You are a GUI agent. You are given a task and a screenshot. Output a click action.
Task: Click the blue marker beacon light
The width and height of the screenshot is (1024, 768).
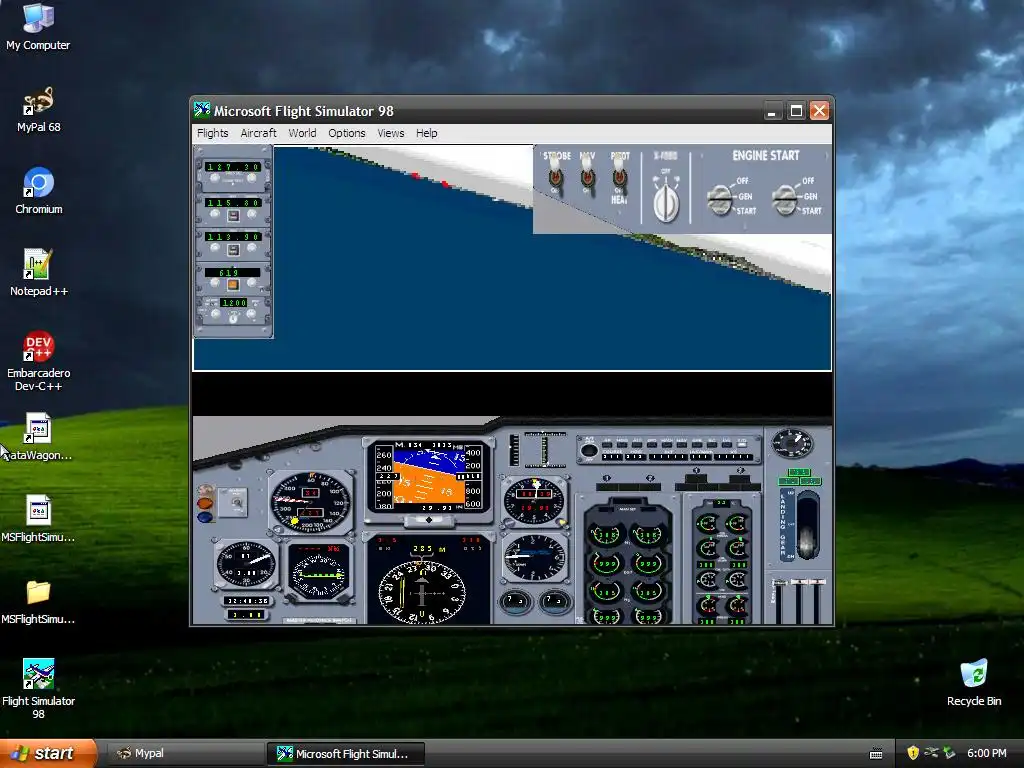coord(205,517)
